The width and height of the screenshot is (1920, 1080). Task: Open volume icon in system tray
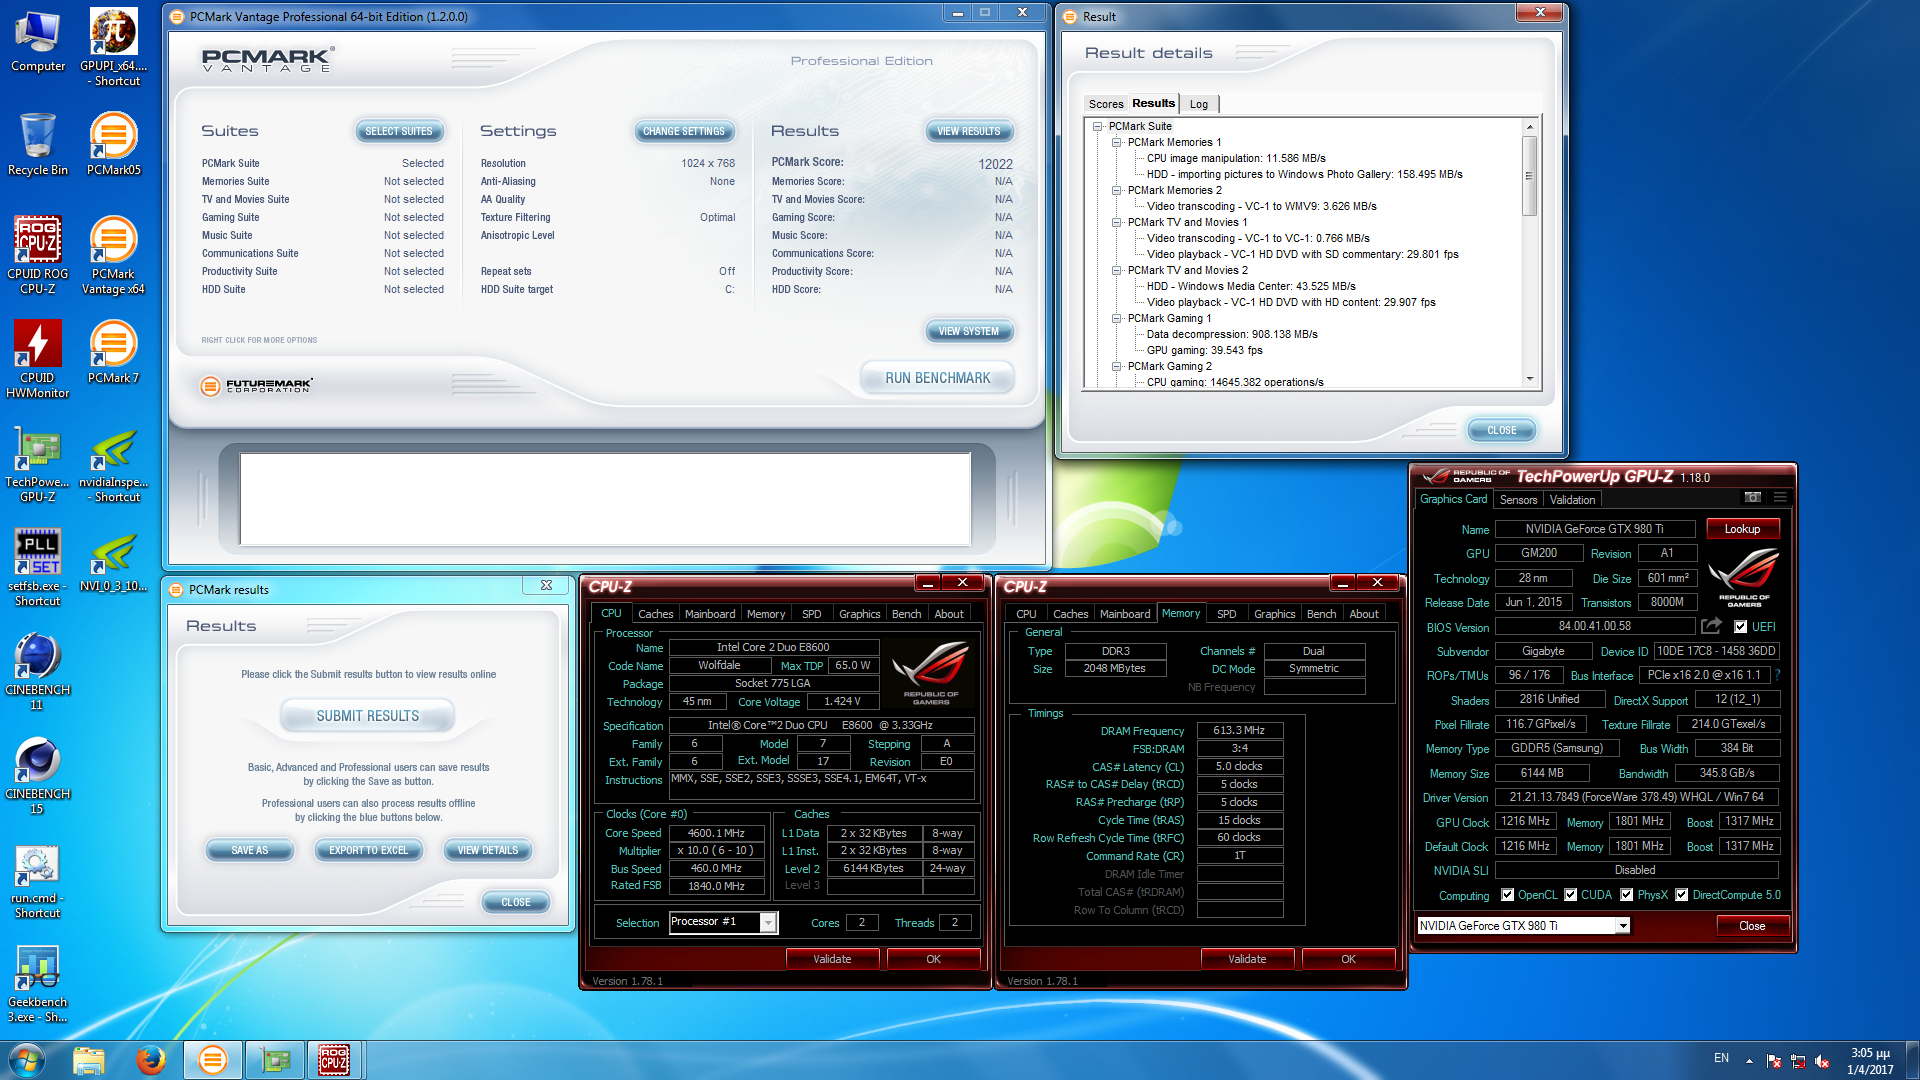click(x=1822, y=1061)
